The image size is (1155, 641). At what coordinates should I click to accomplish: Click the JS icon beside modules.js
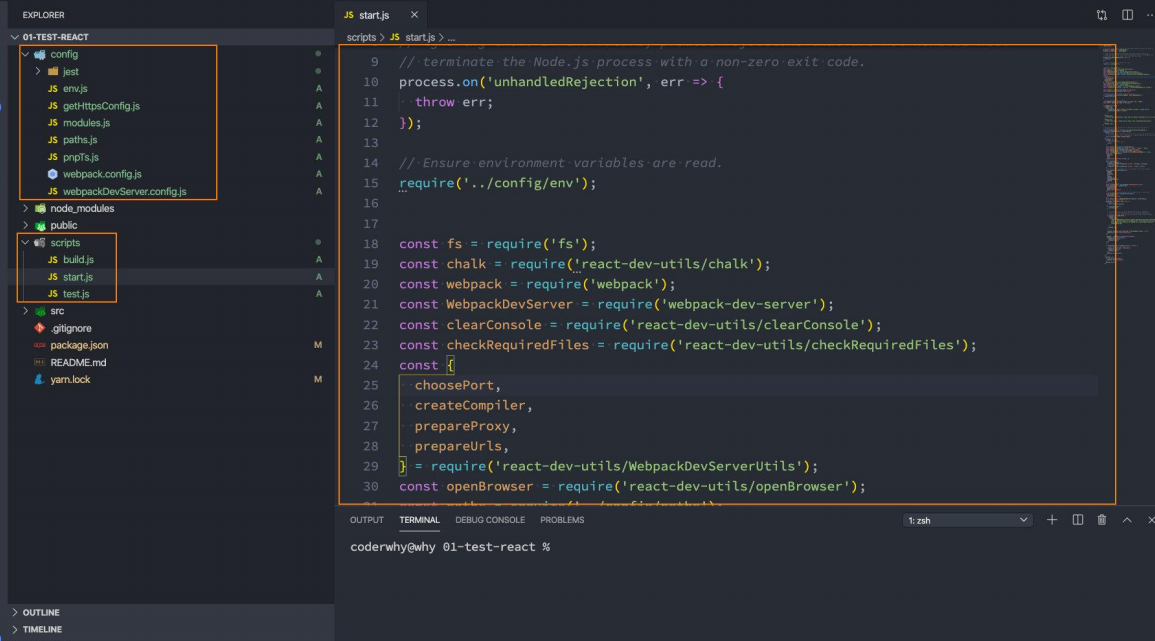coord(52,123)
